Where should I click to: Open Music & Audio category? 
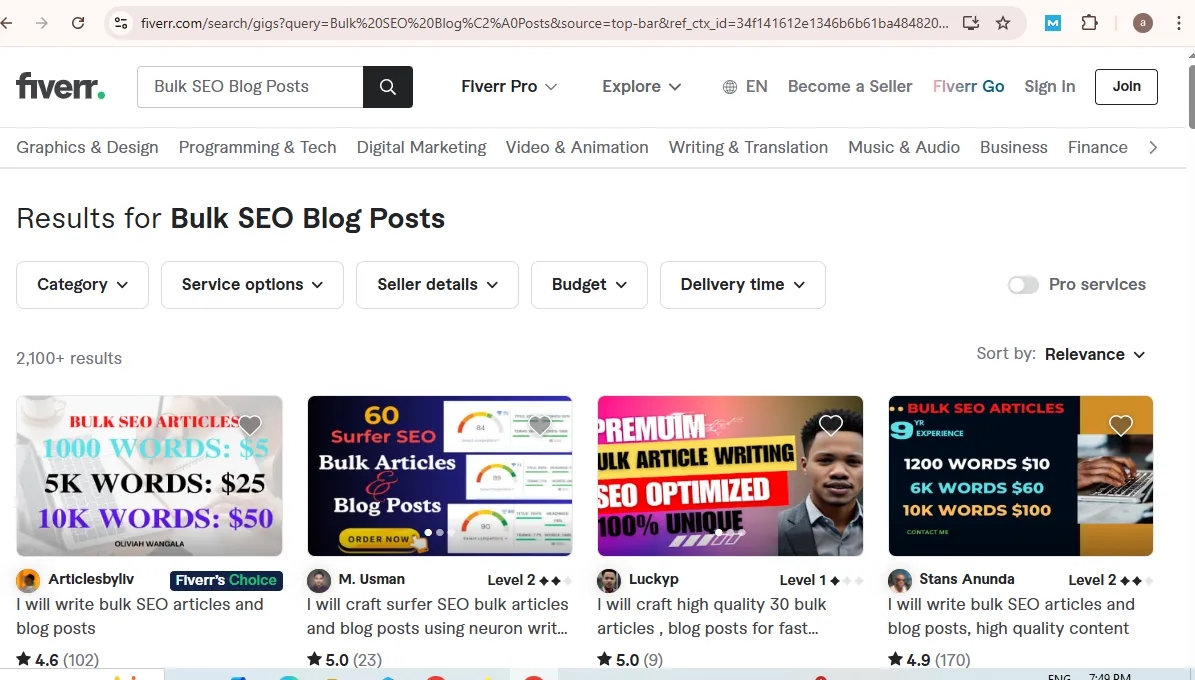pyautogui.click(x=904, y=147)
